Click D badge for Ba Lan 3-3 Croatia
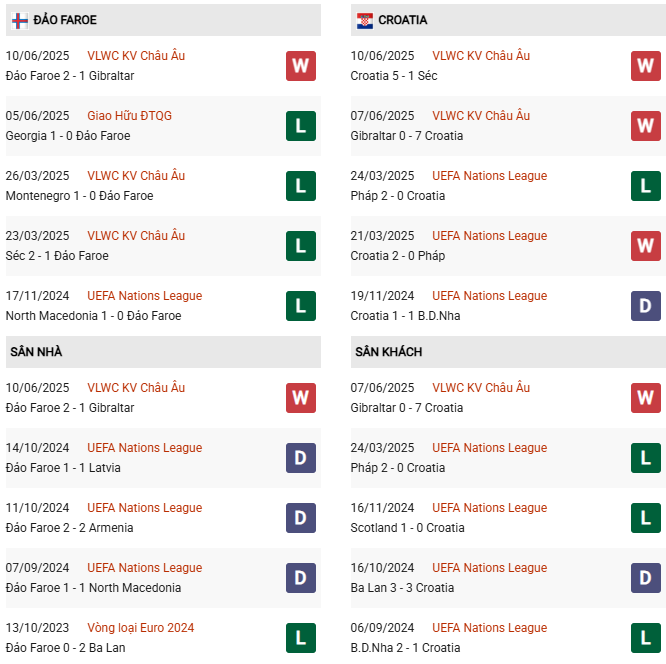Screen dimensions: 666x664 [x=645, y=578]
